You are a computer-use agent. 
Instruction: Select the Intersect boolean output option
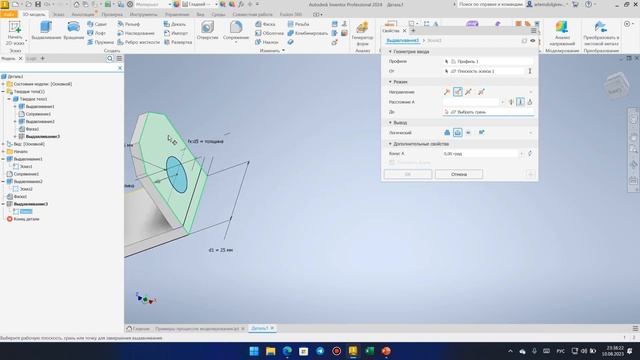[x=468, y=133]
